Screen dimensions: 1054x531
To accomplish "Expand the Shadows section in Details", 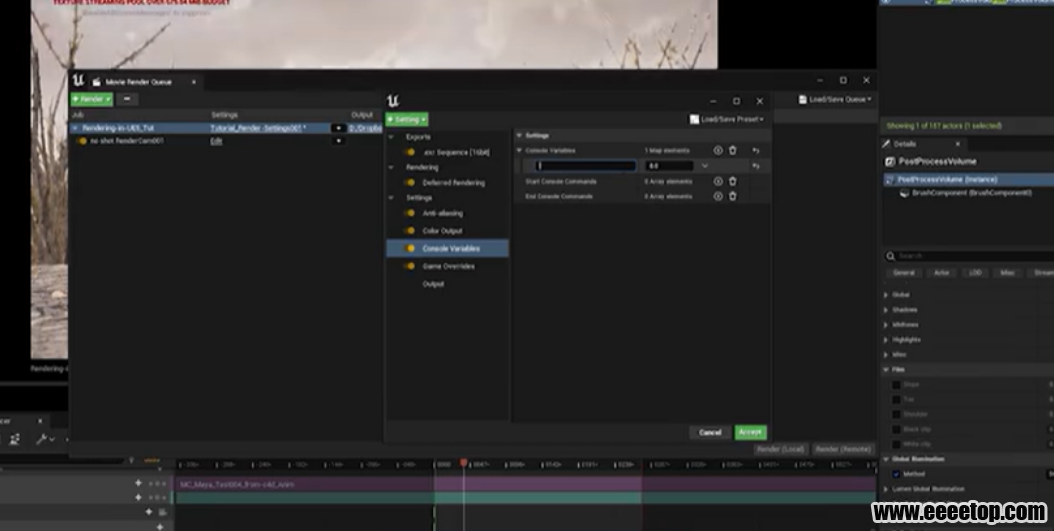I will [x=886, y=310].
